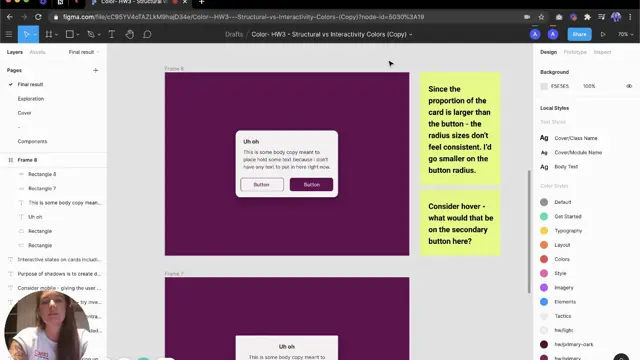Open a new browser tab
This screenshot has height=360, width=640.
click(x=201, y=2)
